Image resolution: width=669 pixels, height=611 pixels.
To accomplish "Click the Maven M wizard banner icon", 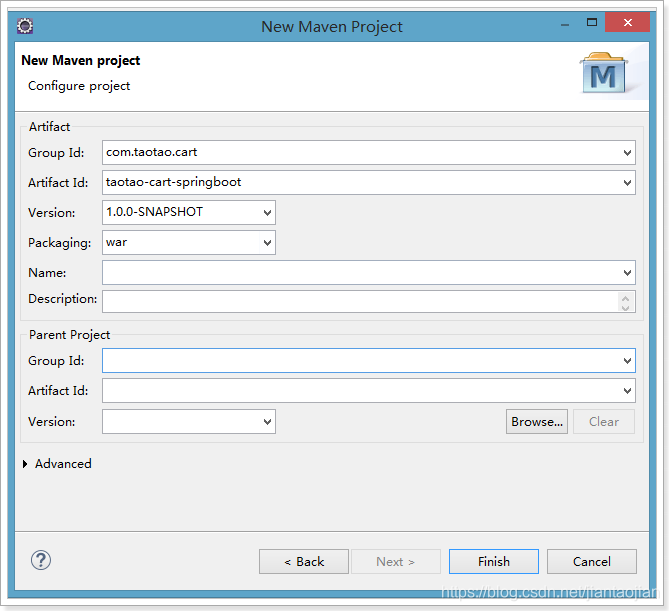I will [x=603, y=73].
